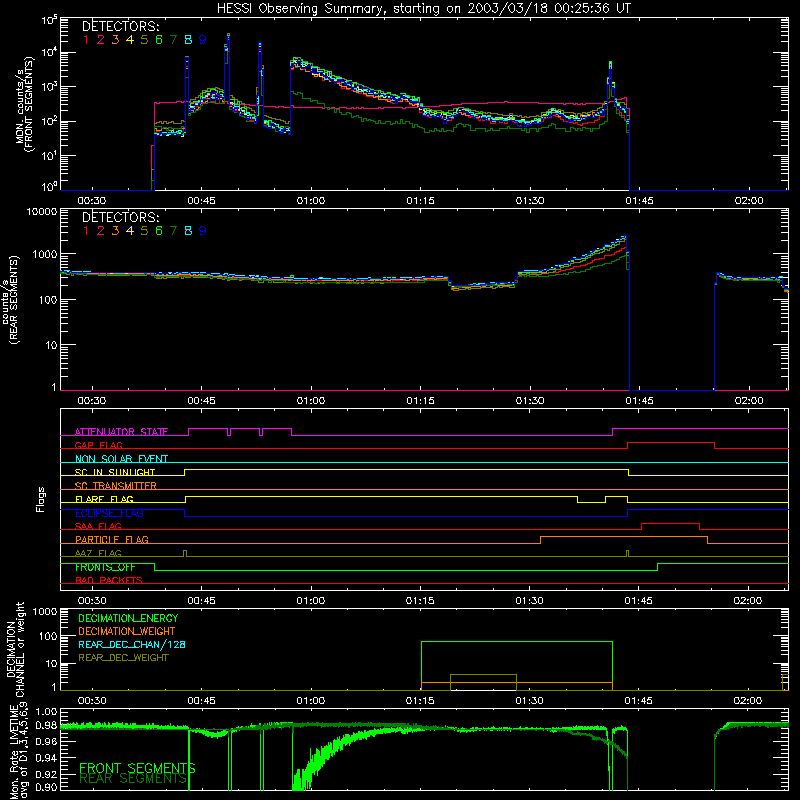This screenshot has height=800, width=800.
Task: Click '01:00' time tick under front segments plot
Action: pyautogui.click(x=311, y=201)
